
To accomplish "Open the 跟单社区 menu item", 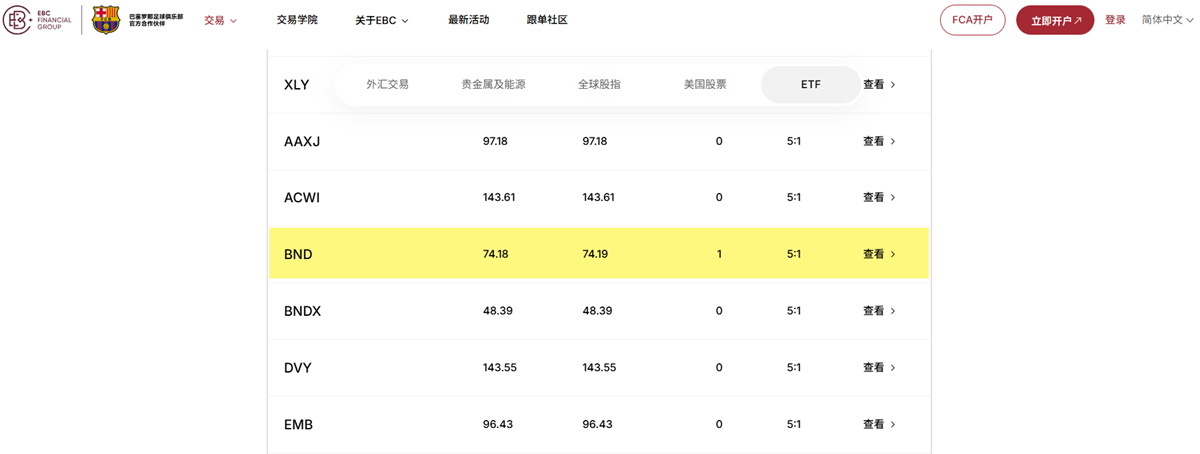I will (x=547, y=20).
